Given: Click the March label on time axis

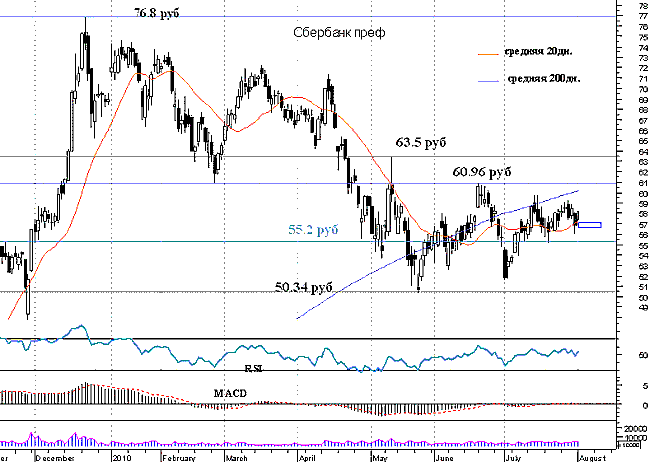Looking at the screenshot, I should [236, 458].
